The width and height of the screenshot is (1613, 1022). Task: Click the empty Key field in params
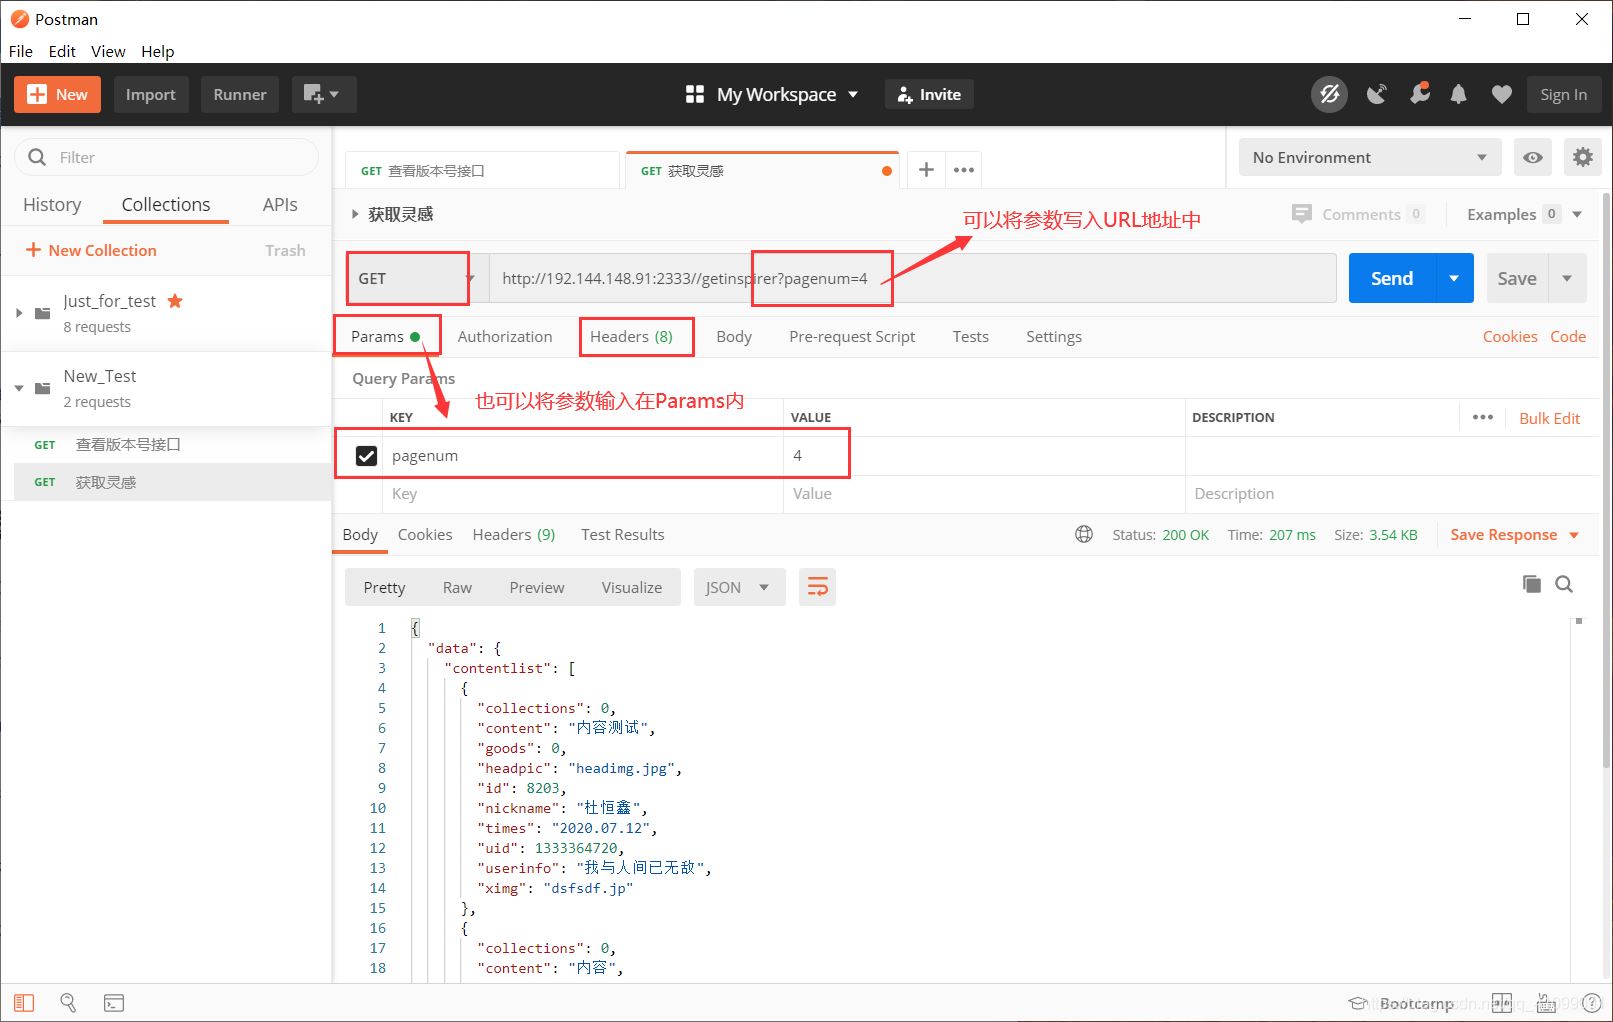click(582, 494)
